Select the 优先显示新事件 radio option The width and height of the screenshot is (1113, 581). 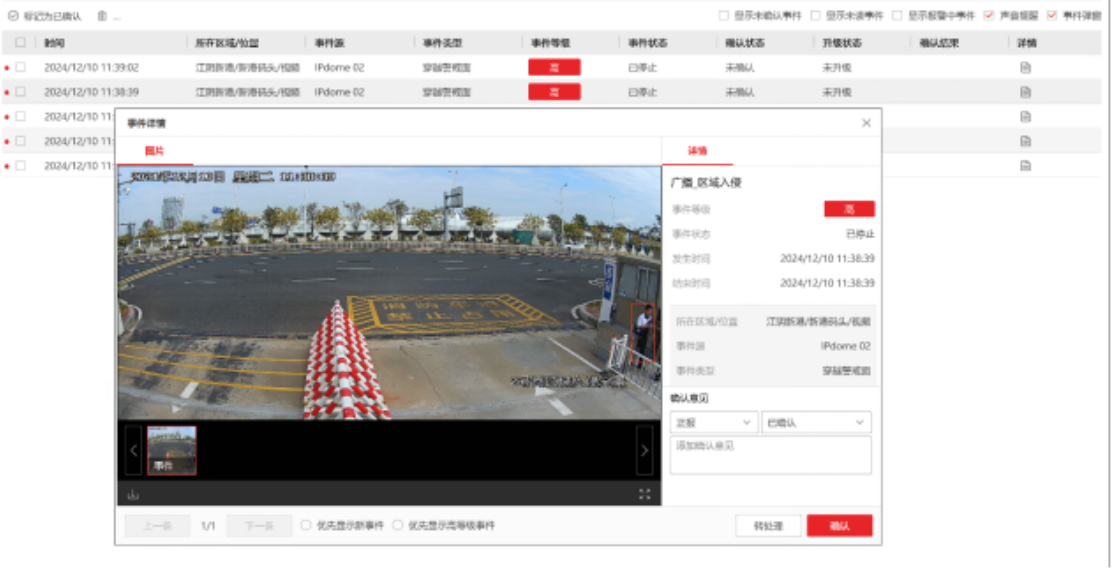307,525
